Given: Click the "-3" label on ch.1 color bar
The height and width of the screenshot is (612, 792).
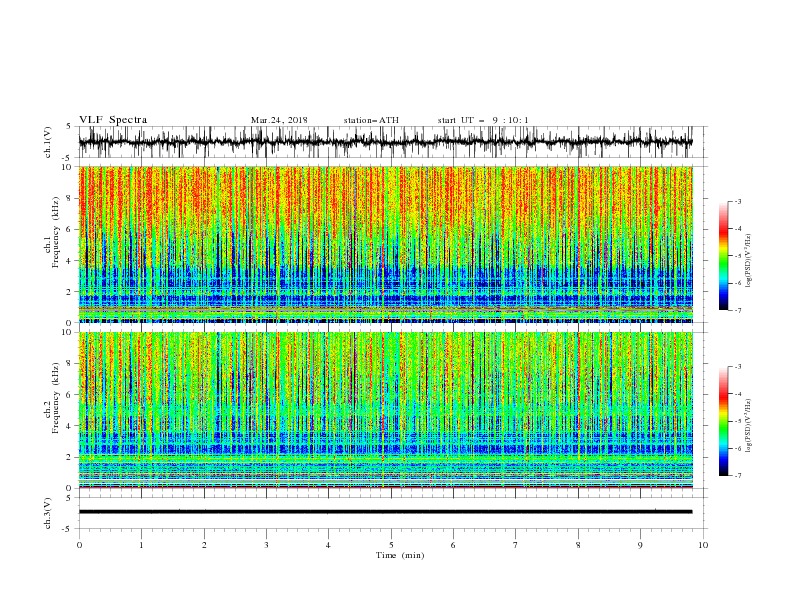Looking at the screenshot, I should coord(738,201).
